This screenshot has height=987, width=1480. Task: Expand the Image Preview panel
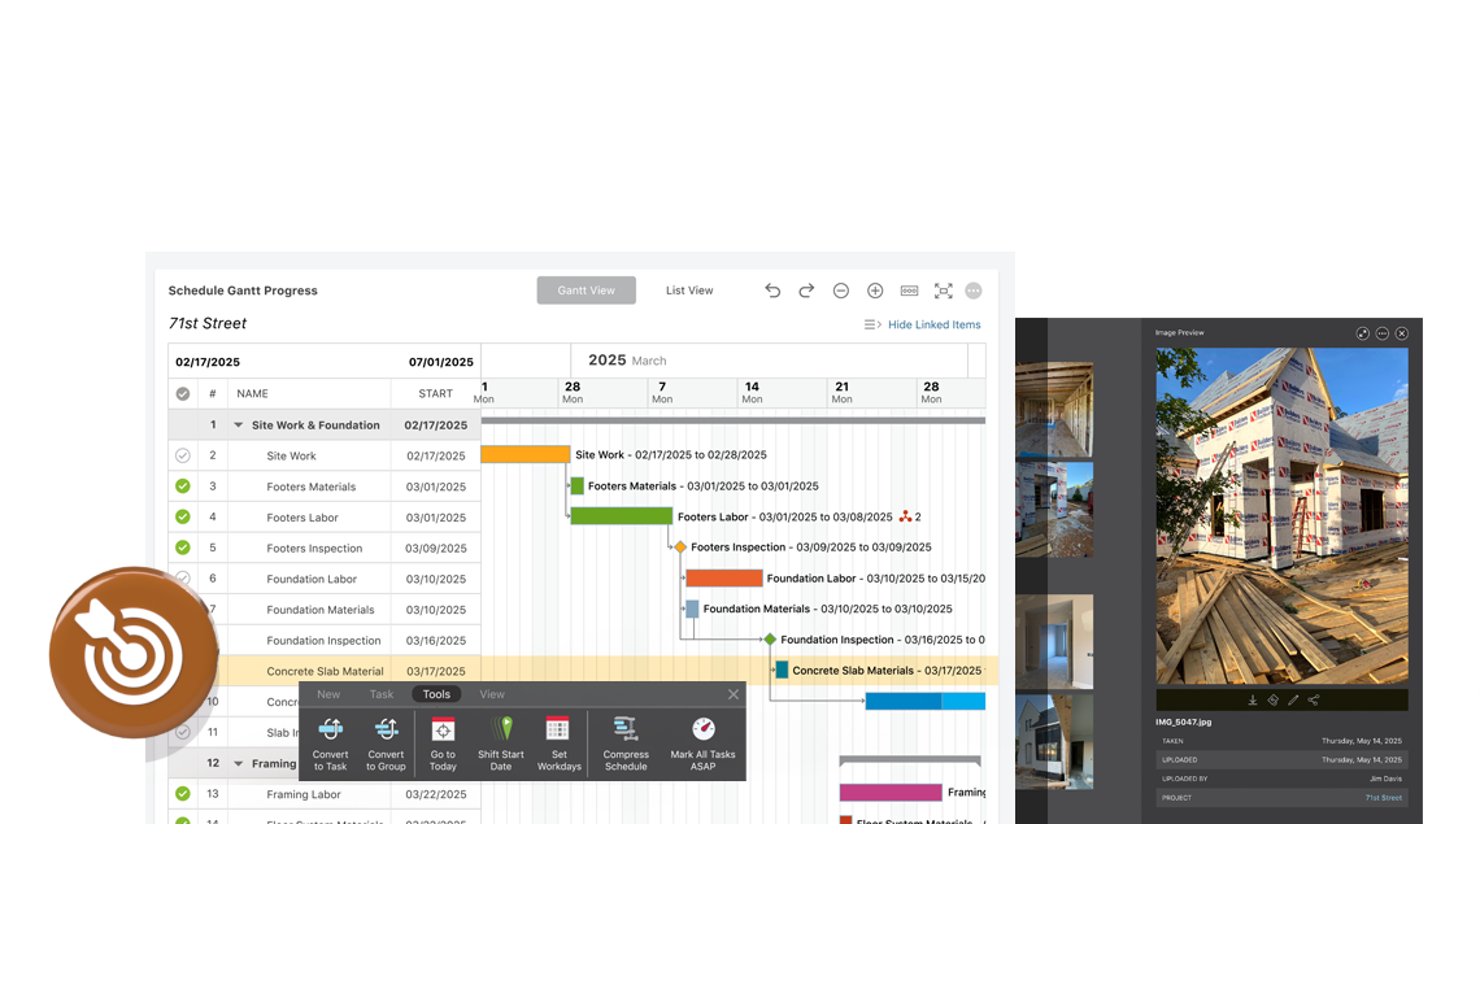[x=1362, y=333]
